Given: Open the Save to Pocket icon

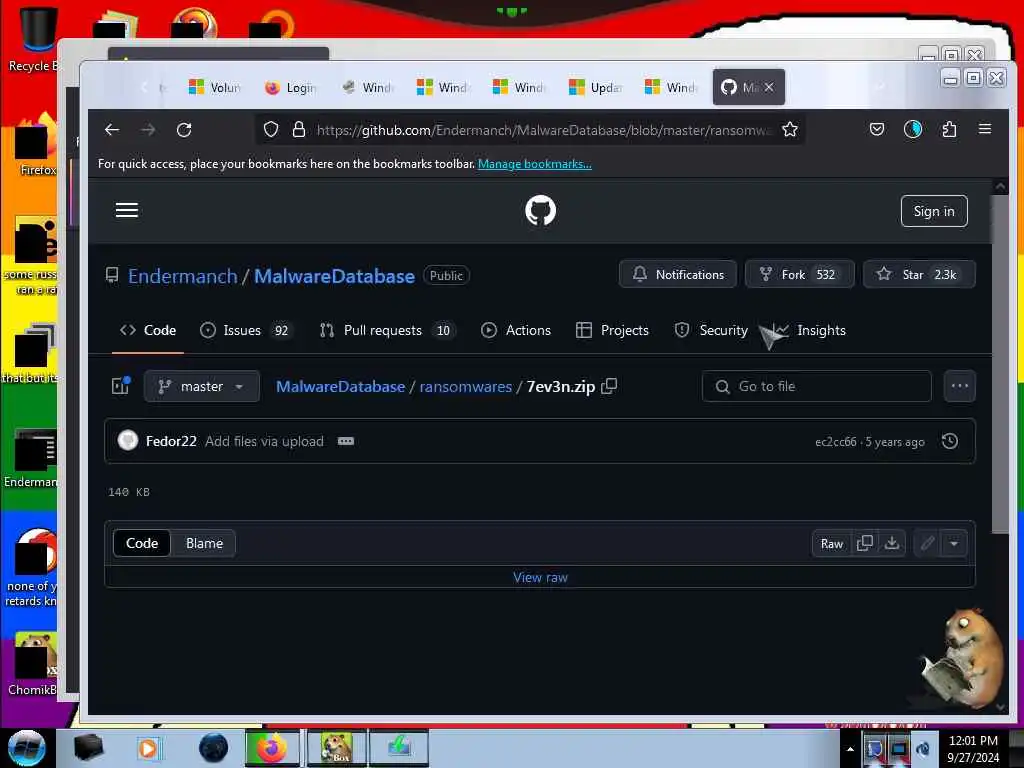Looking at the screenshot, I should [876, 129].
